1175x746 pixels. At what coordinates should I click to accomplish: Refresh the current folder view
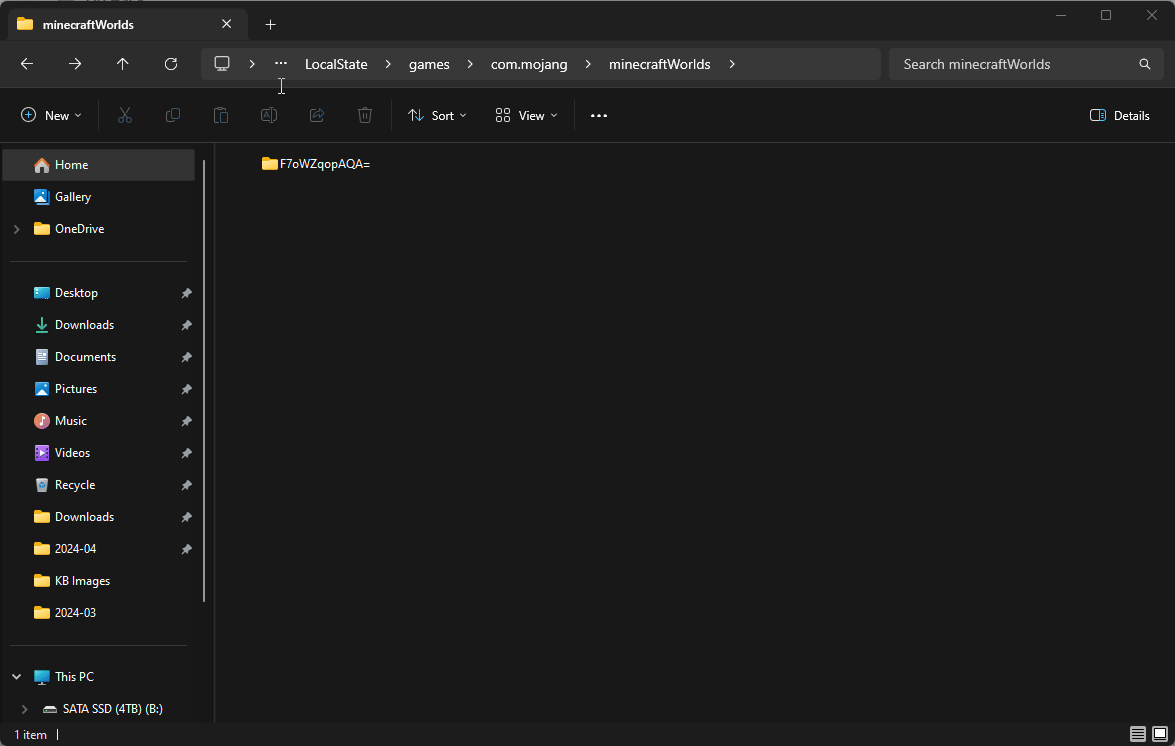click(x=171, y=64)
